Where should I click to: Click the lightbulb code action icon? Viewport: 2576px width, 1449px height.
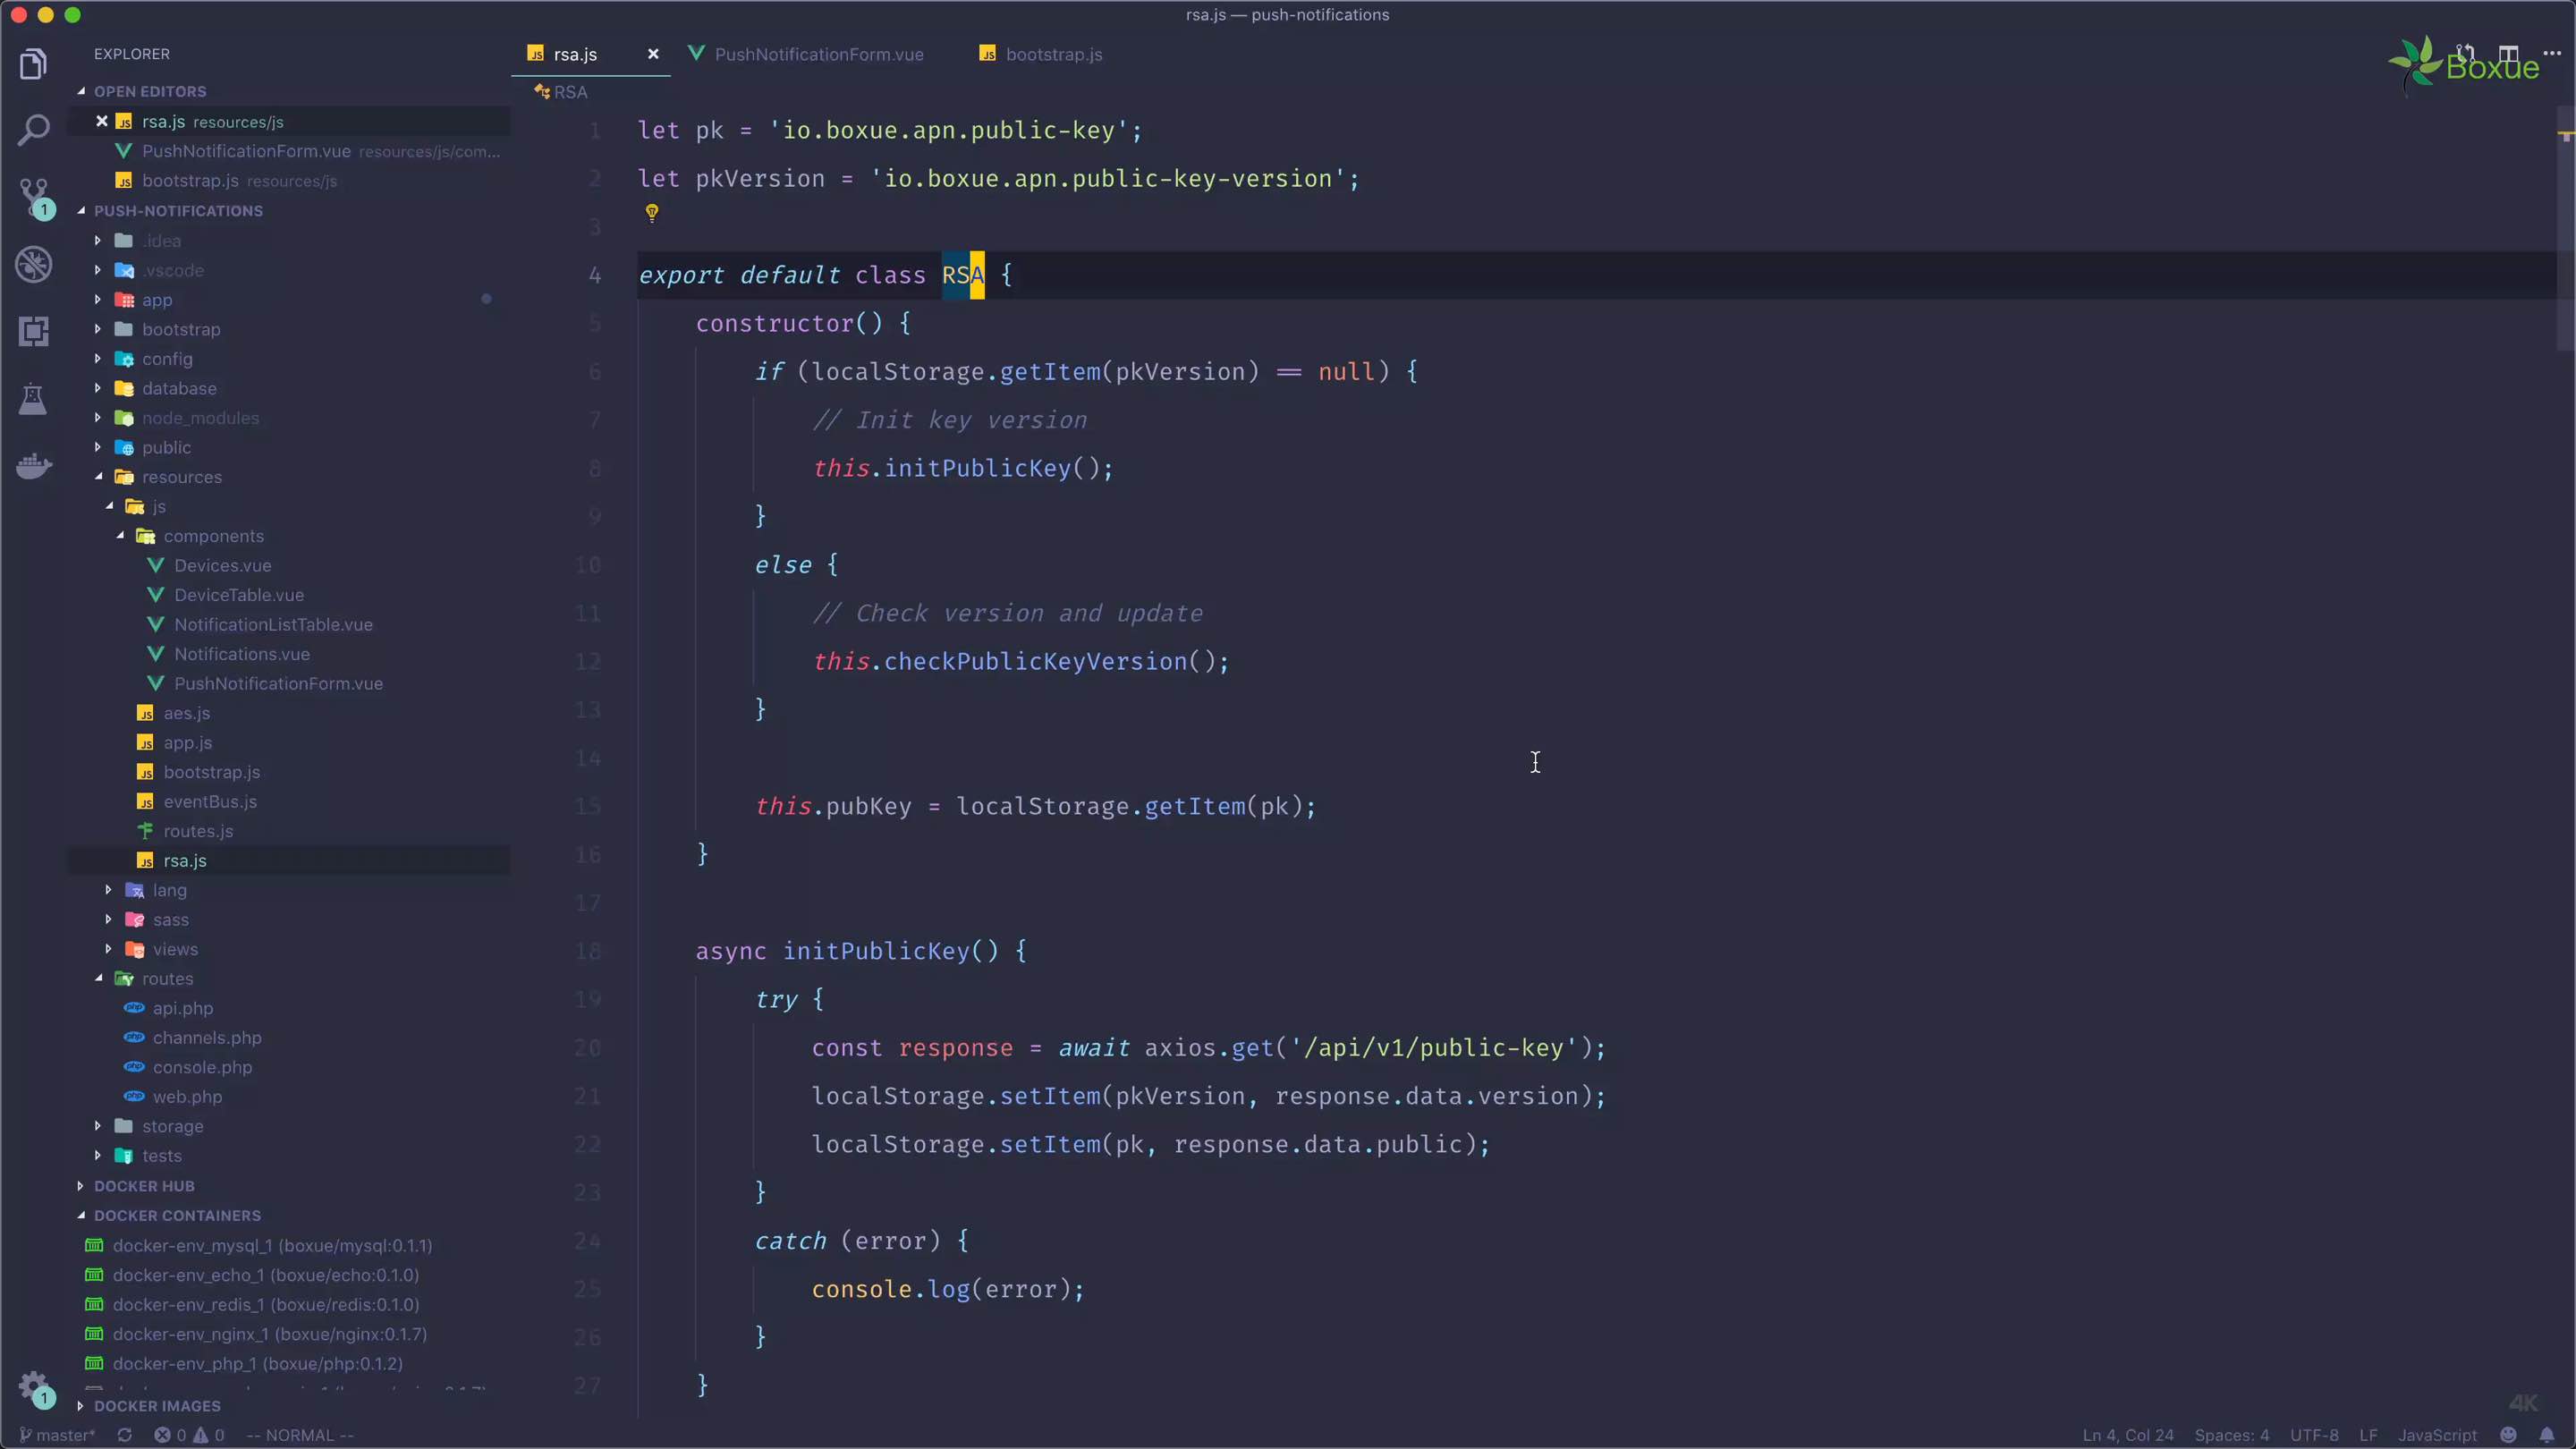652,212
